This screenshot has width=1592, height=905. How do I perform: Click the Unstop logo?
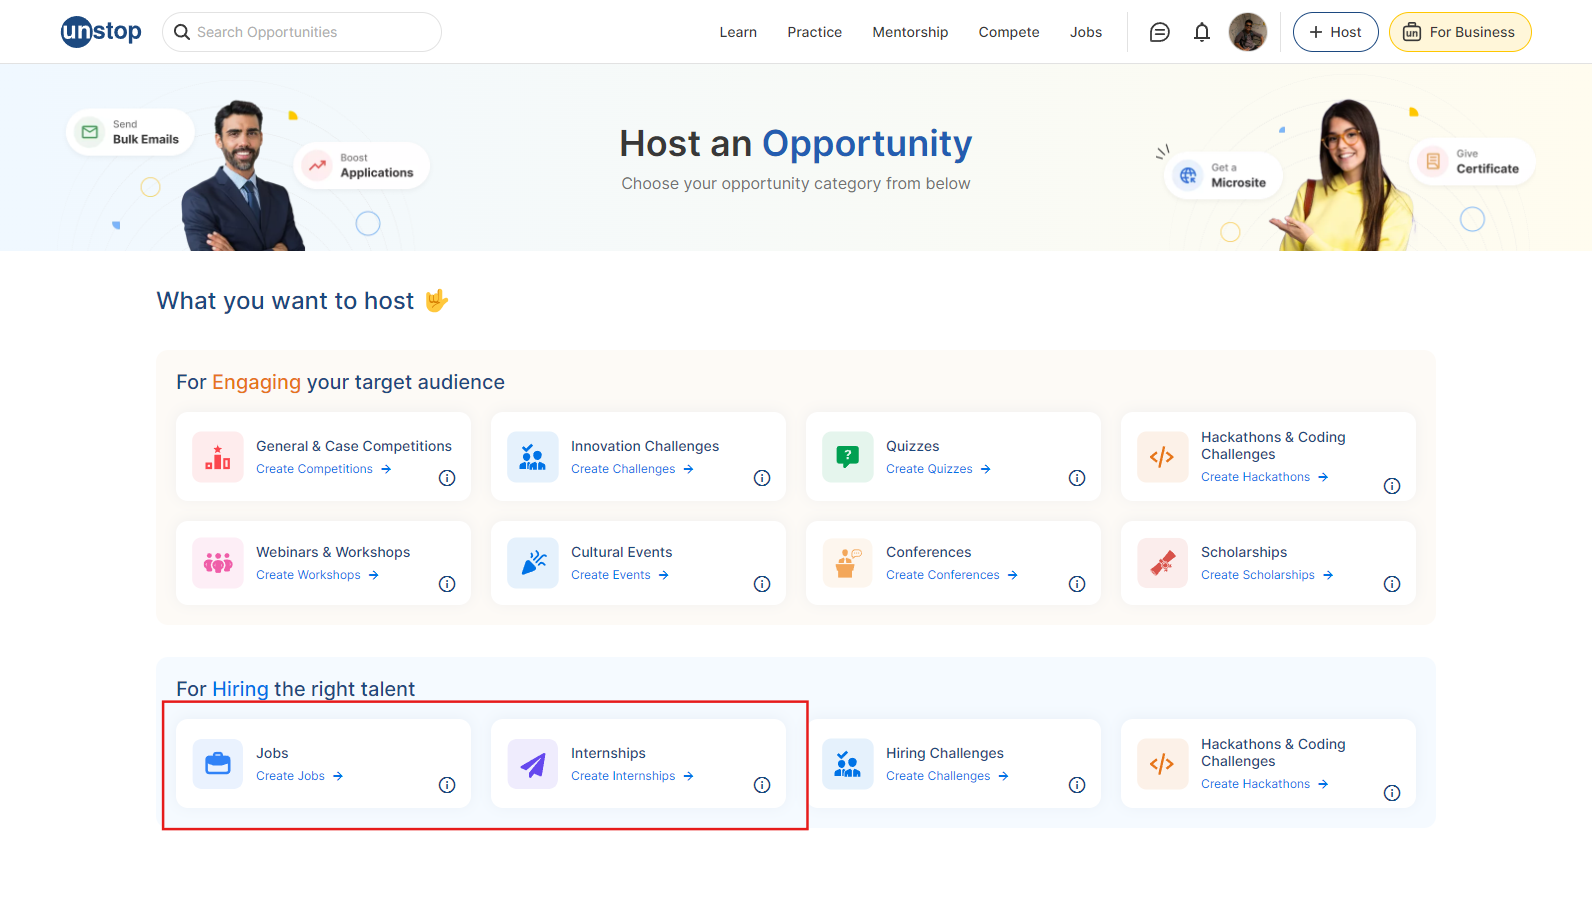(x=101, y=32)
